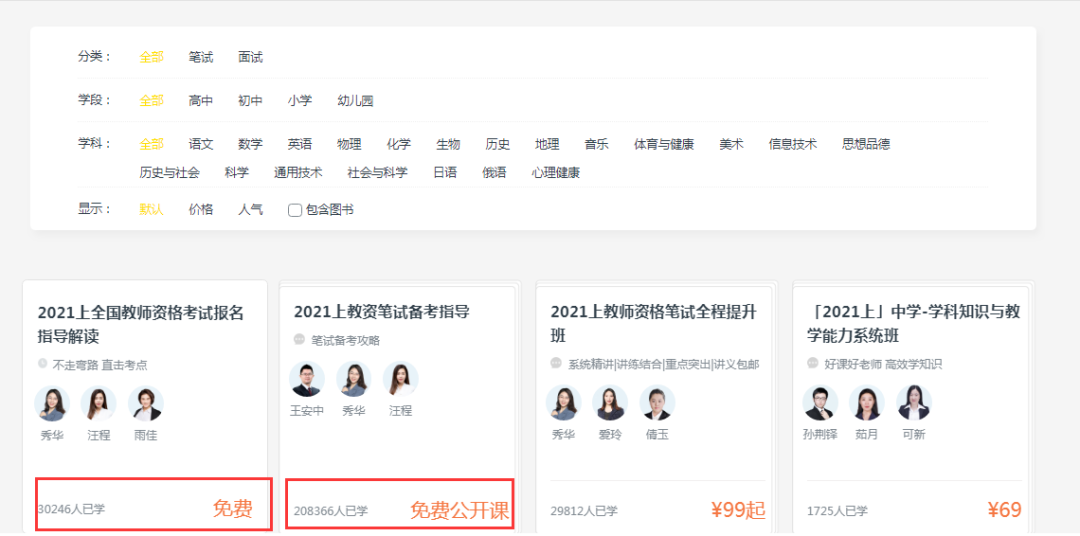Click teacher 茹月 avatar
The width and height of the screenshot is (1080, 536).
click(866, 403)
